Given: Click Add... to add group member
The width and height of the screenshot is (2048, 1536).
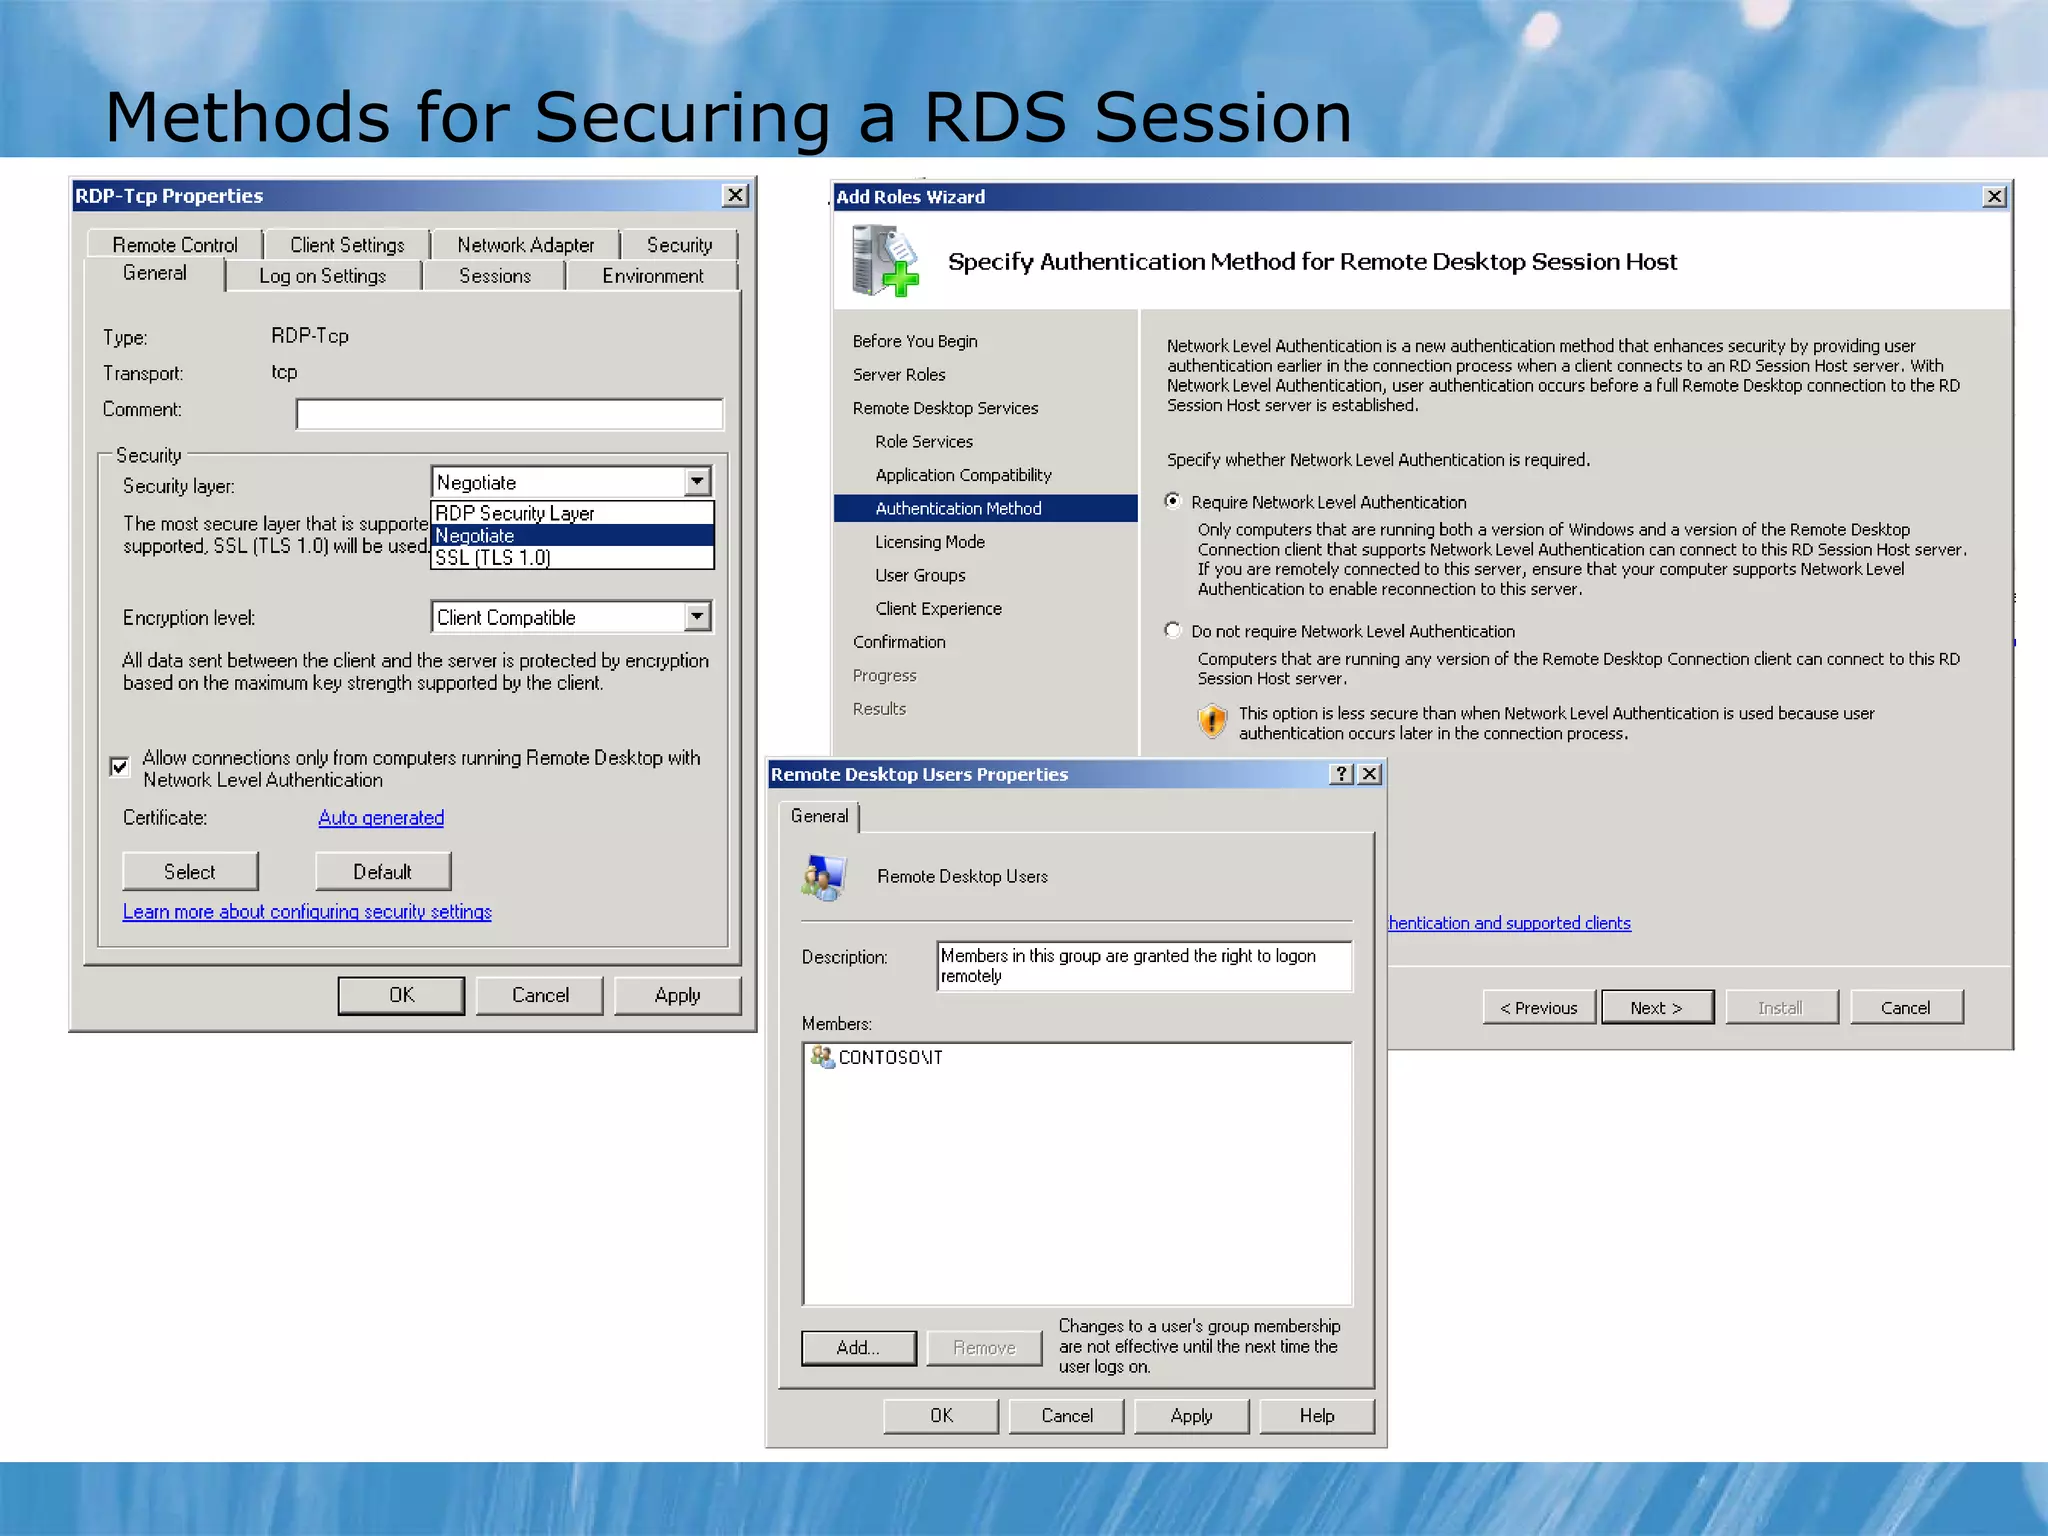Looking at the screenshot, I should coord(858,1348).
